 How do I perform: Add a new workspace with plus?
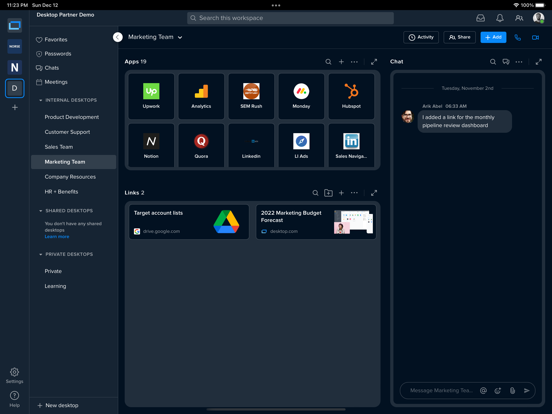click(14, 107)
